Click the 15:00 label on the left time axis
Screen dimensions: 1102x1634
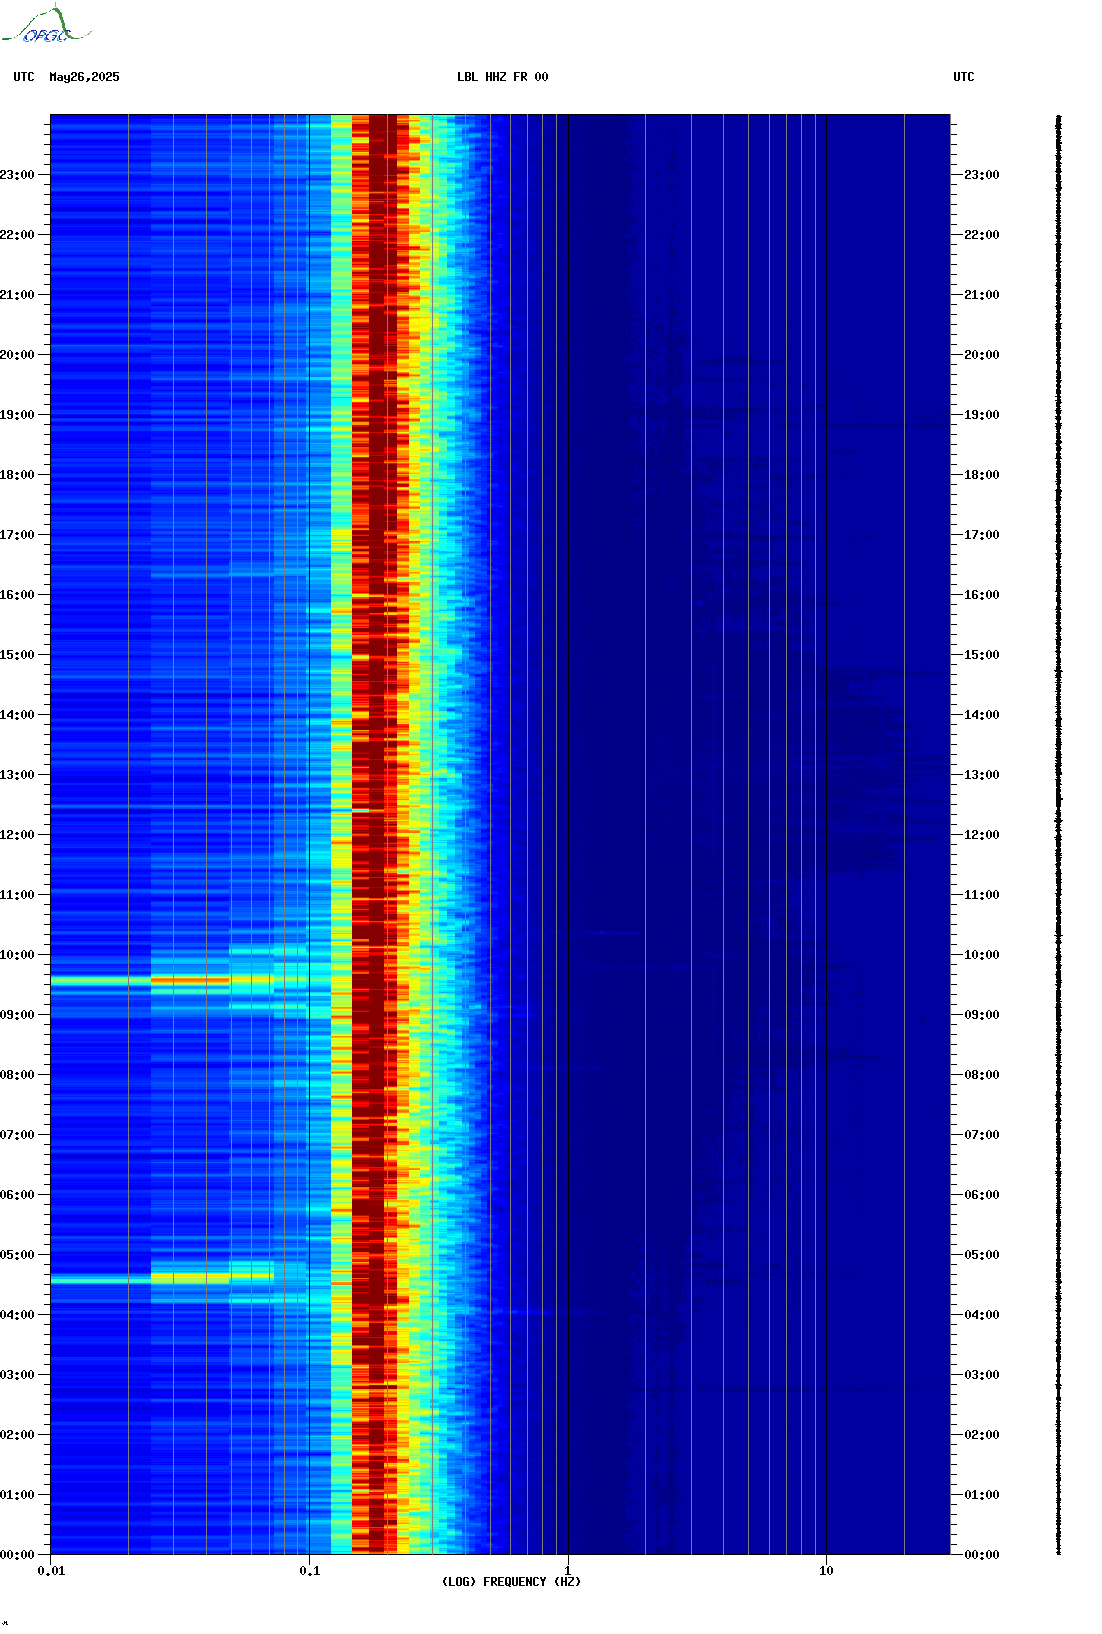point(17,655)
